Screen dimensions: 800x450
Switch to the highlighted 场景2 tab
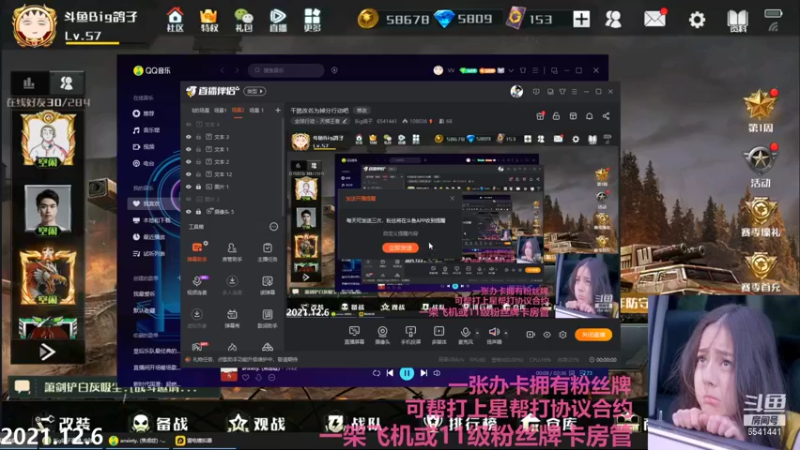point(238,110)
